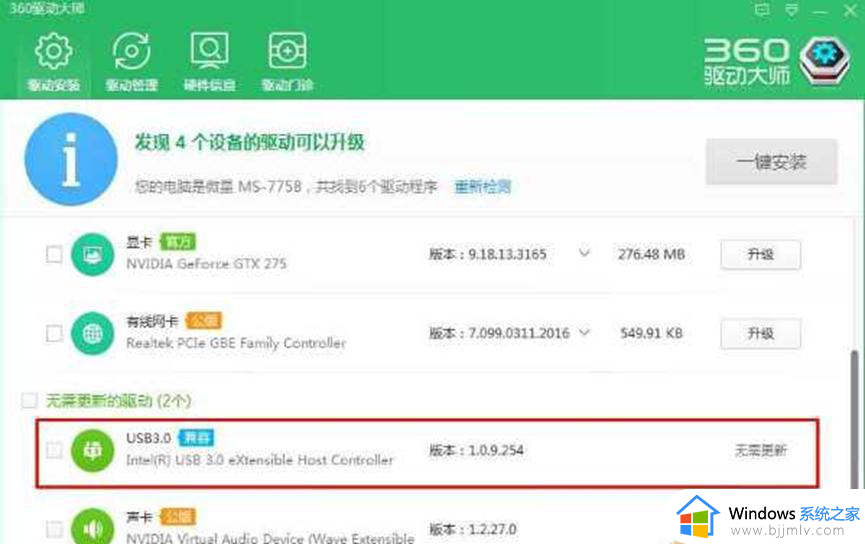Click the 发现 4 个设备的驱动可以升级 heading
Screen dimensions: 865x544
(x=249, y=143)
